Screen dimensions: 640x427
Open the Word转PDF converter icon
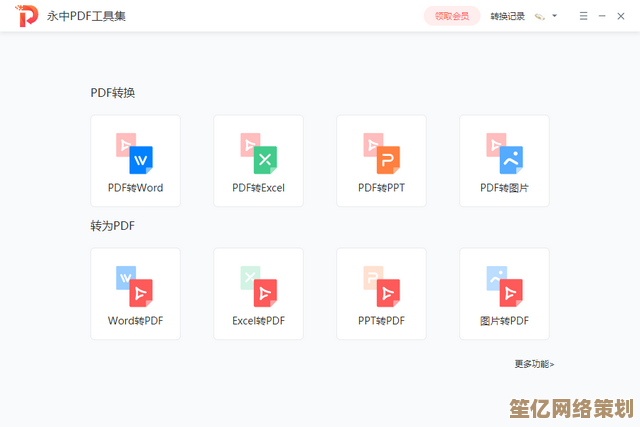coord(134,287)
